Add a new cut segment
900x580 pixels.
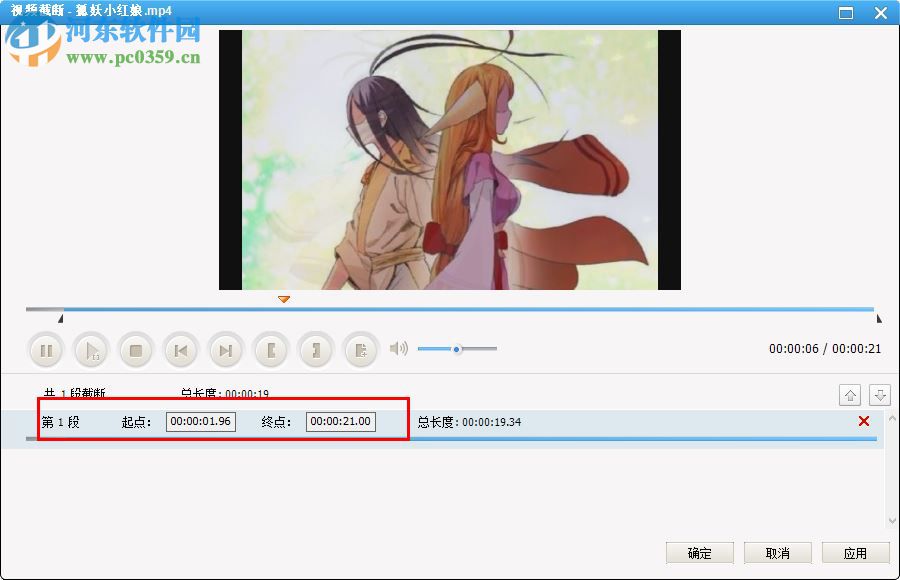pyautogui.click(x=360, y=350)
